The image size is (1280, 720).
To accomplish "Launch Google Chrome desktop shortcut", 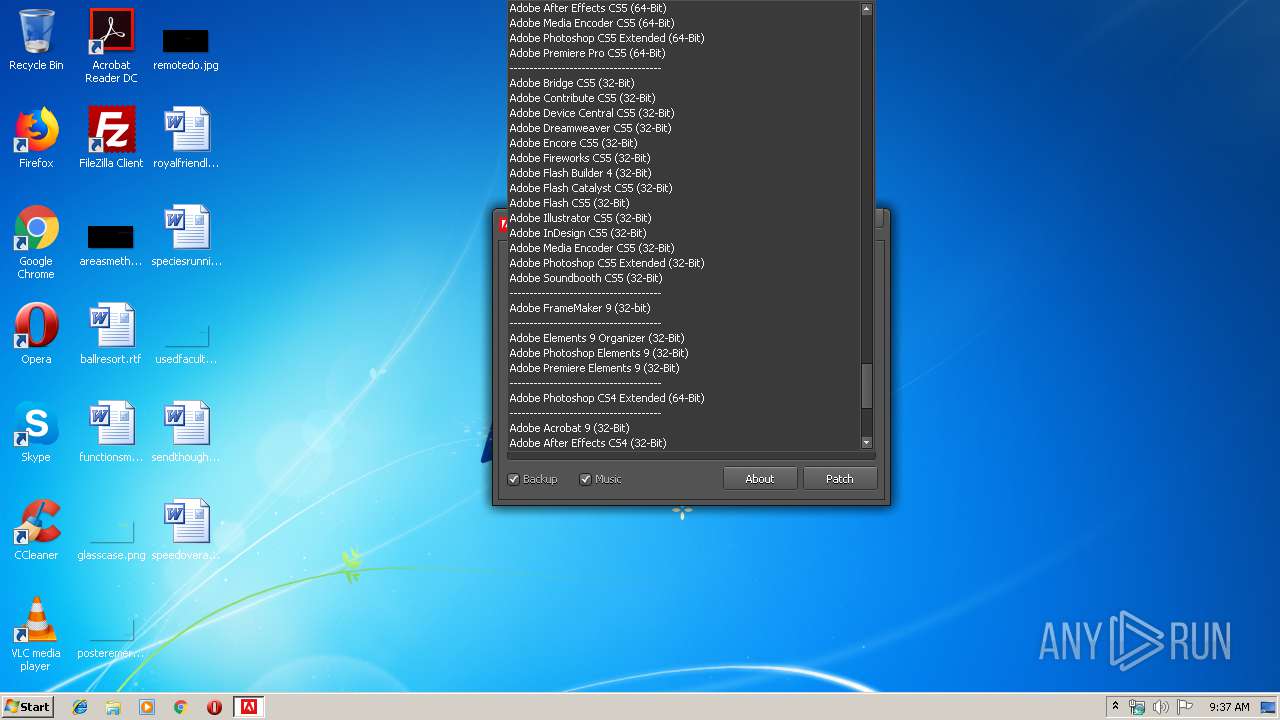I will click(36, 242).
